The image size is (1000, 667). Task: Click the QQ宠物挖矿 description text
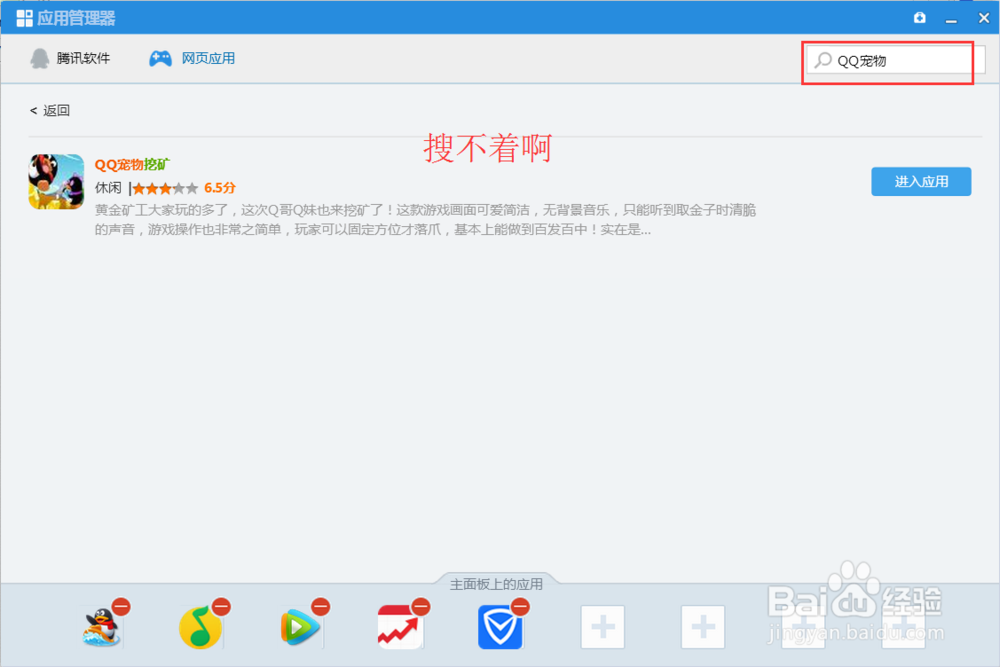click(x=425, y=219)
